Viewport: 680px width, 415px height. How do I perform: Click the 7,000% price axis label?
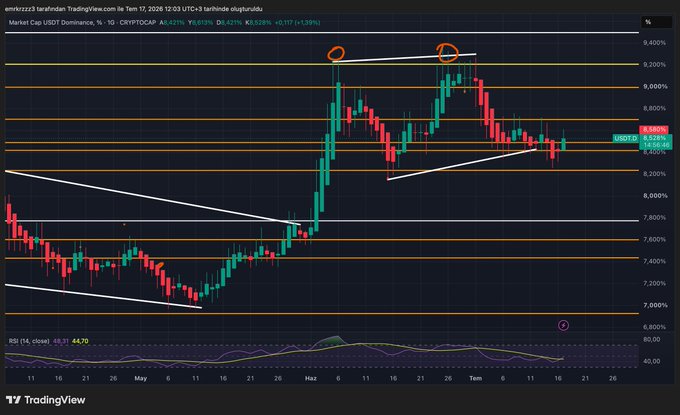click(x=655, y=305)
